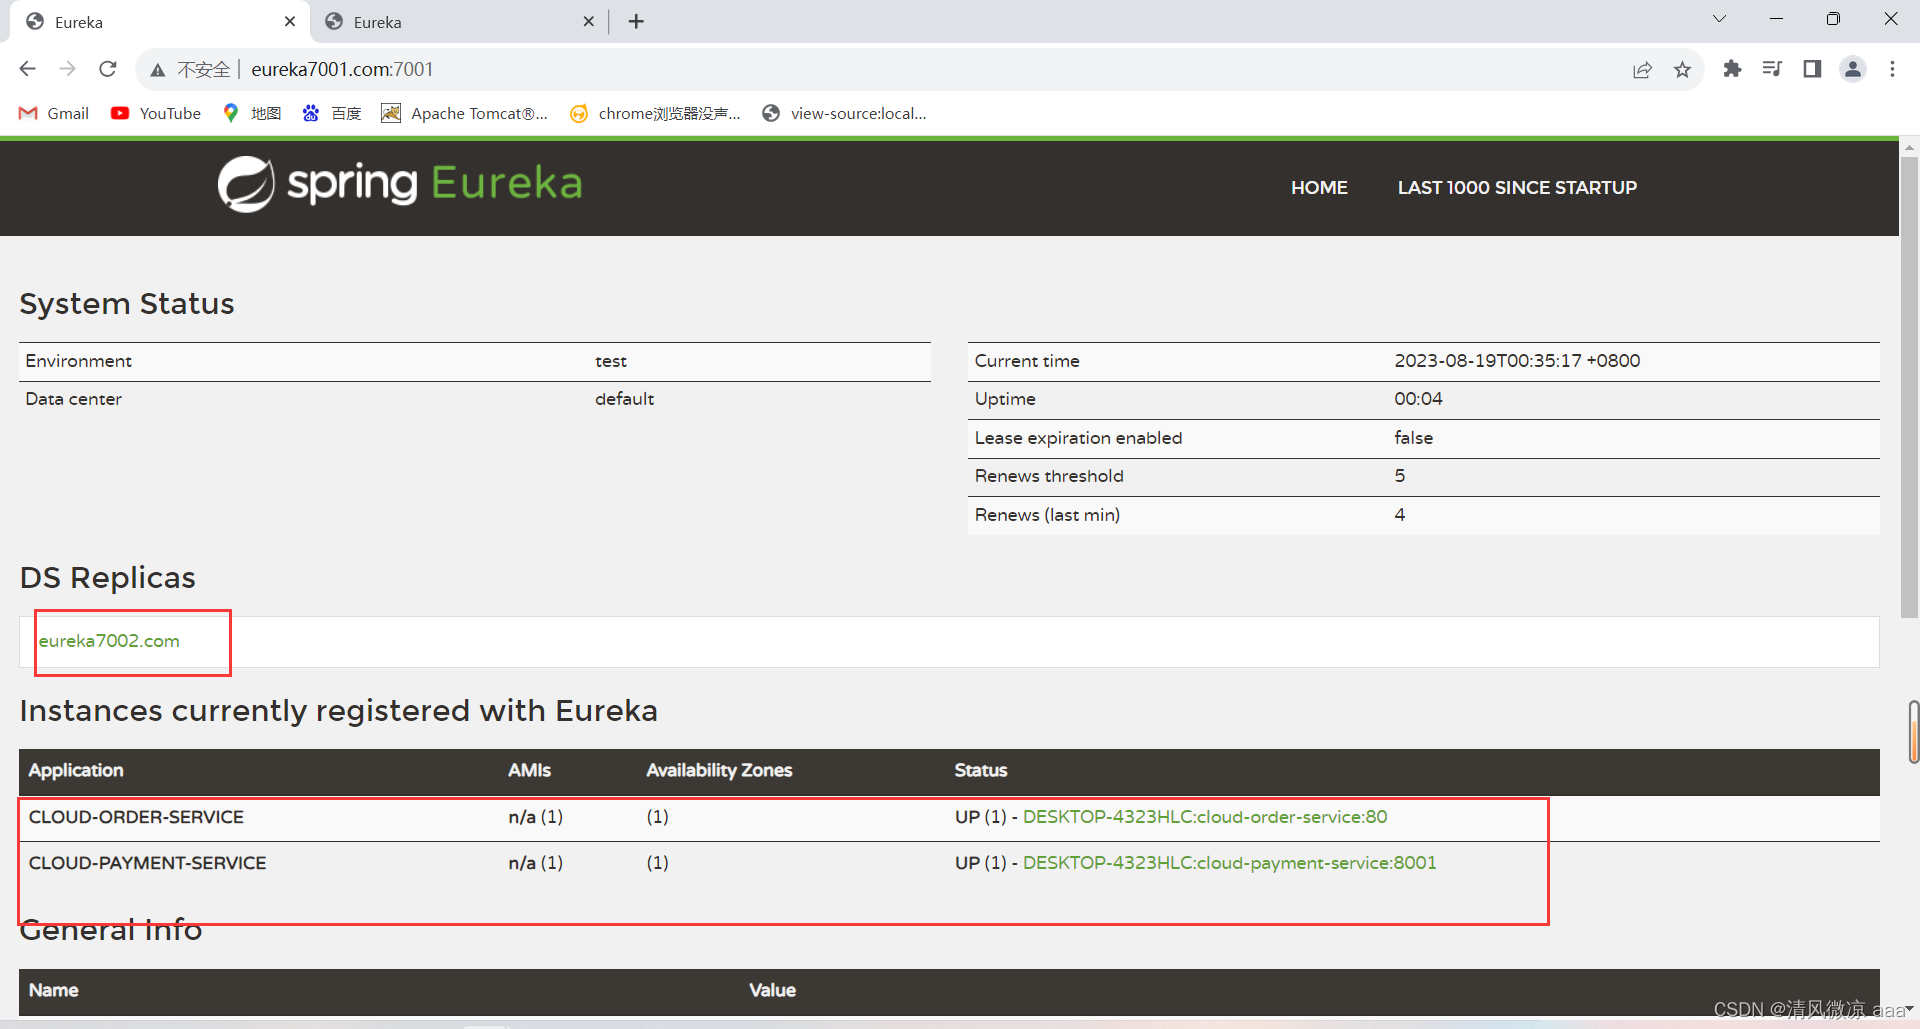Reload the Eureka page

(108, 69)
